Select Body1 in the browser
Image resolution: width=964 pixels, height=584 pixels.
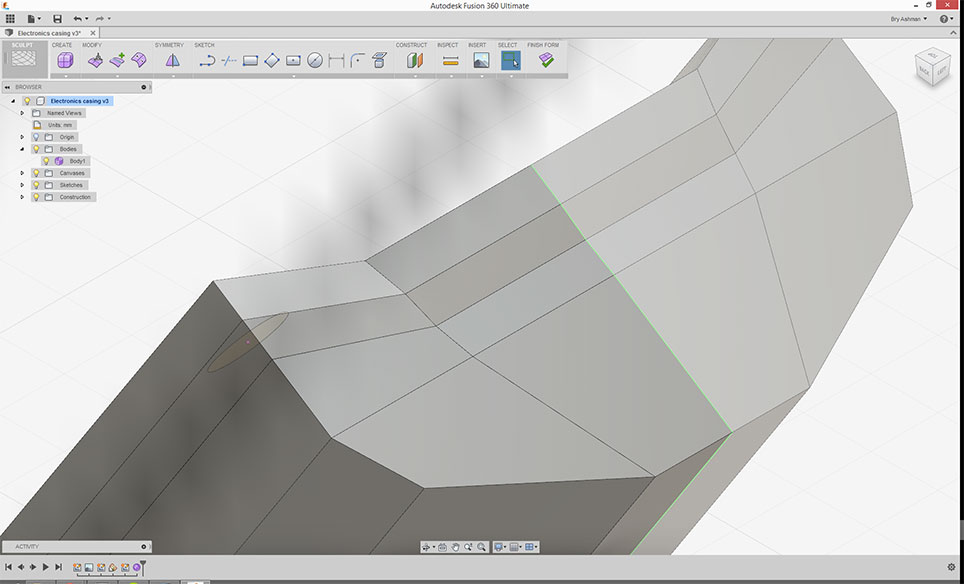pos(77,161)
